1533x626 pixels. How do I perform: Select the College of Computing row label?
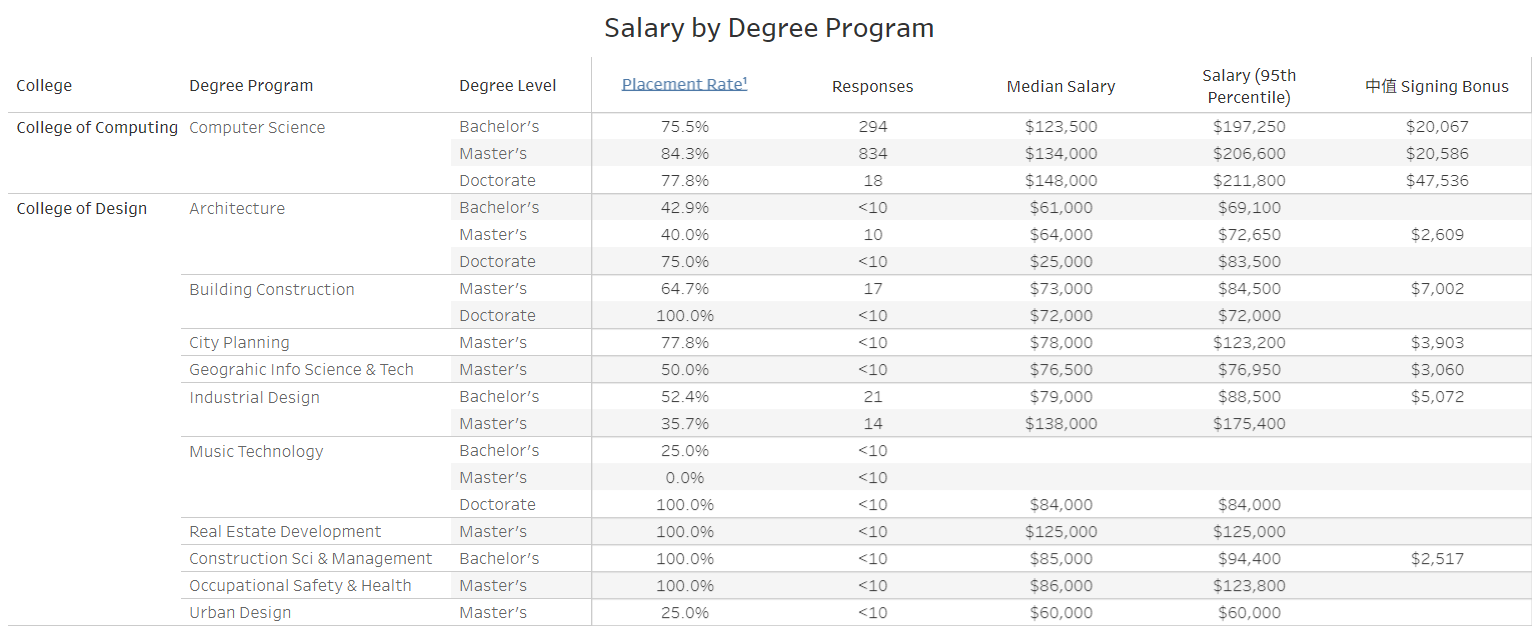click(97, 128)
